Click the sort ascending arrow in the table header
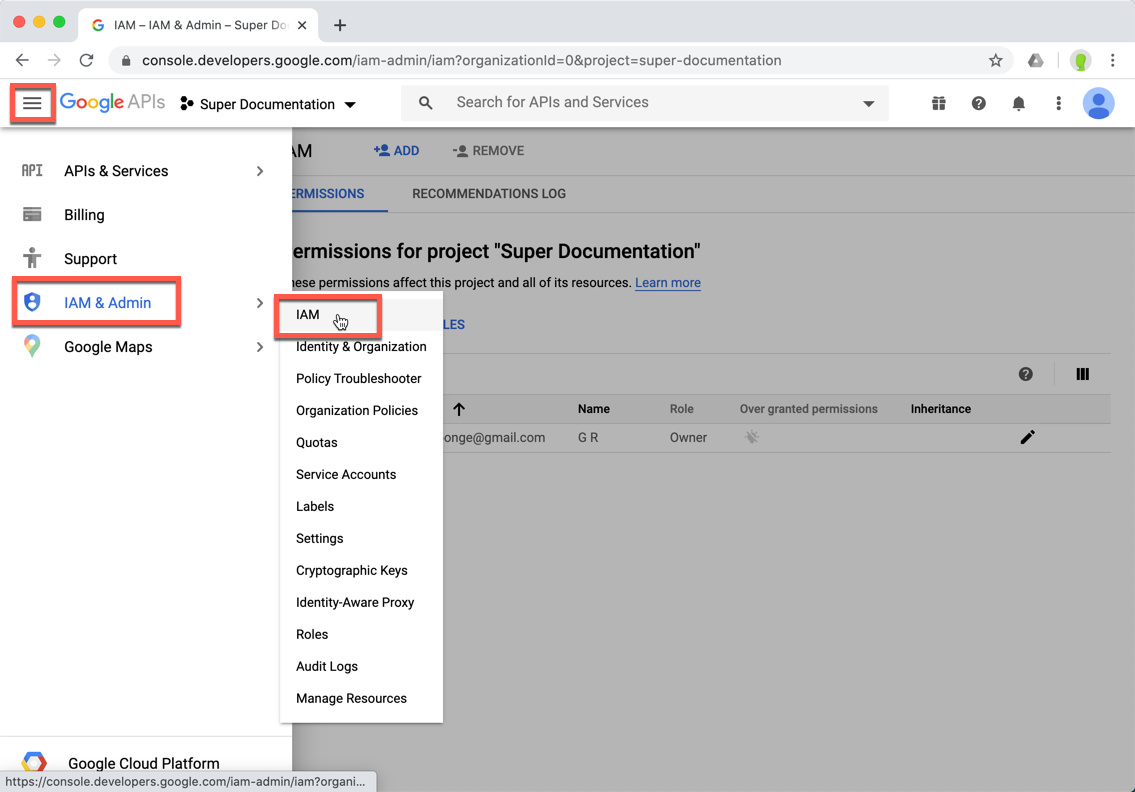This screenshot has width=1135, height=792. click(x=459, y=409)
